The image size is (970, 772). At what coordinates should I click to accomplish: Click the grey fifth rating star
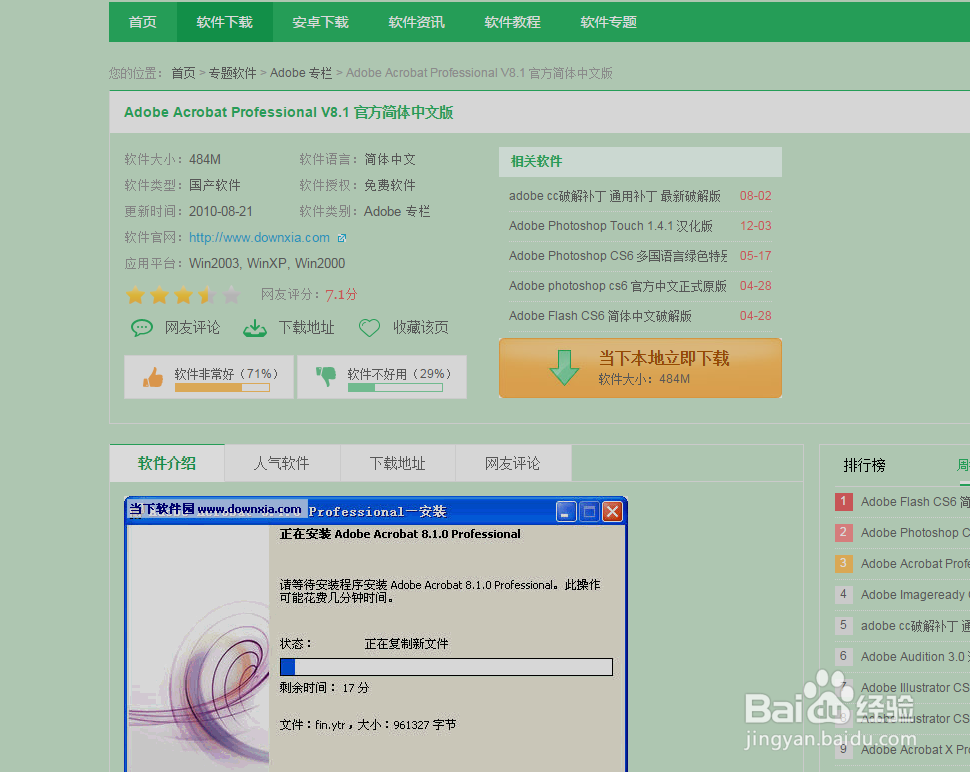(x=231, y=294)
